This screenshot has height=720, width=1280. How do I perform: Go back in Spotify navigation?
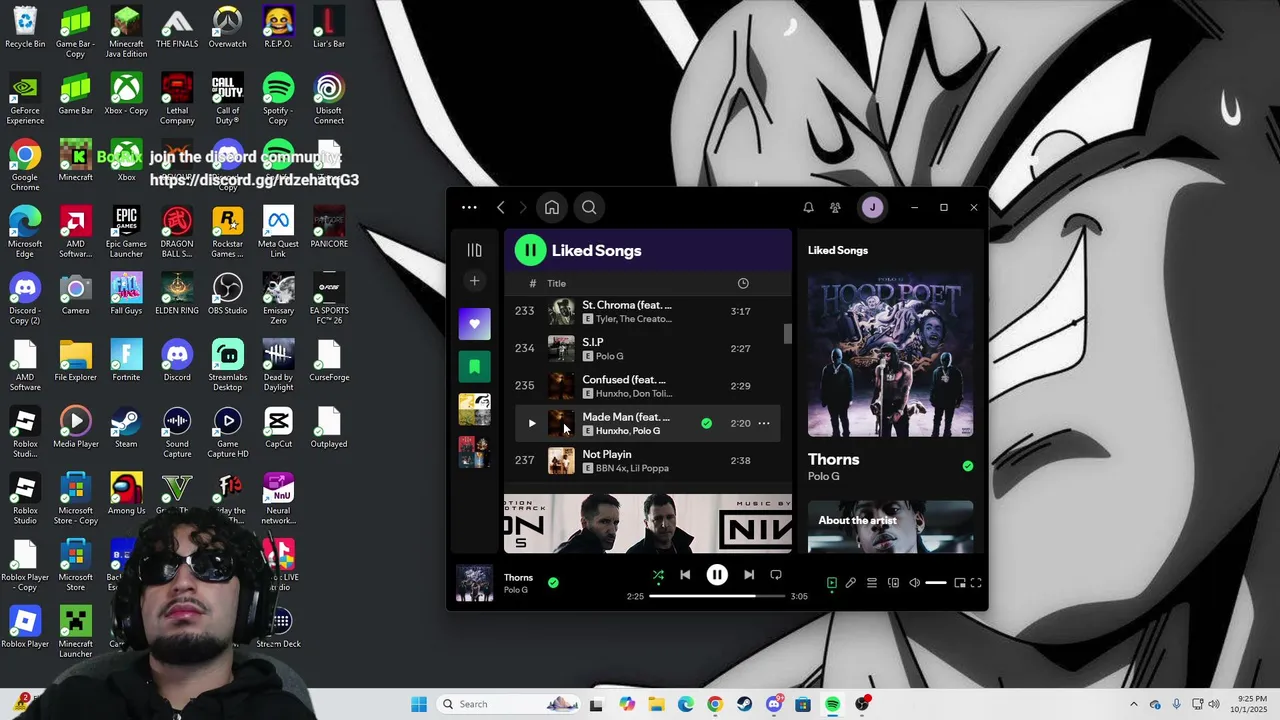point(501,208)
